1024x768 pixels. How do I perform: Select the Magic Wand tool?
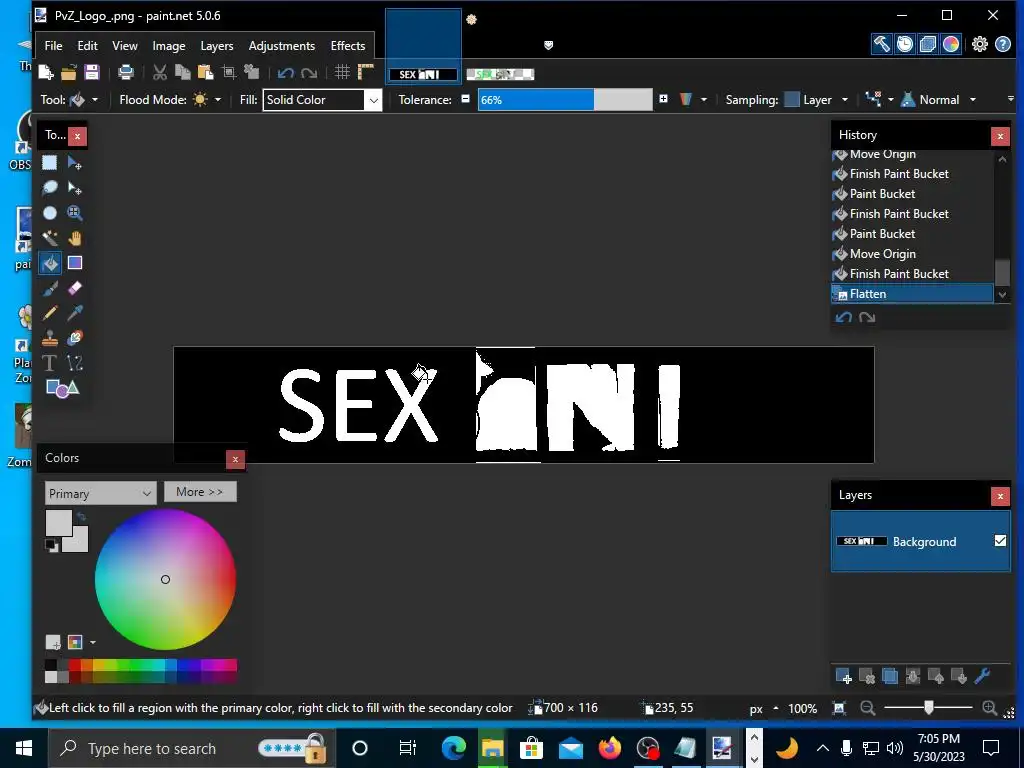(x=50, y=238)
